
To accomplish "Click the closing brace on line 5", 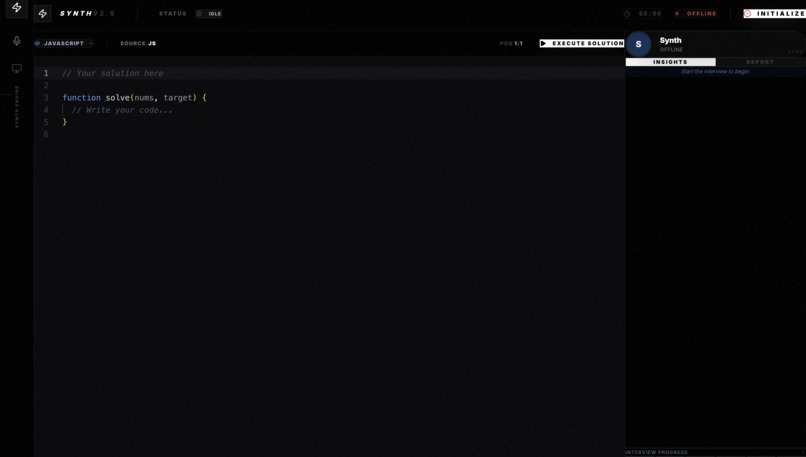I will (x=65, y=122).
